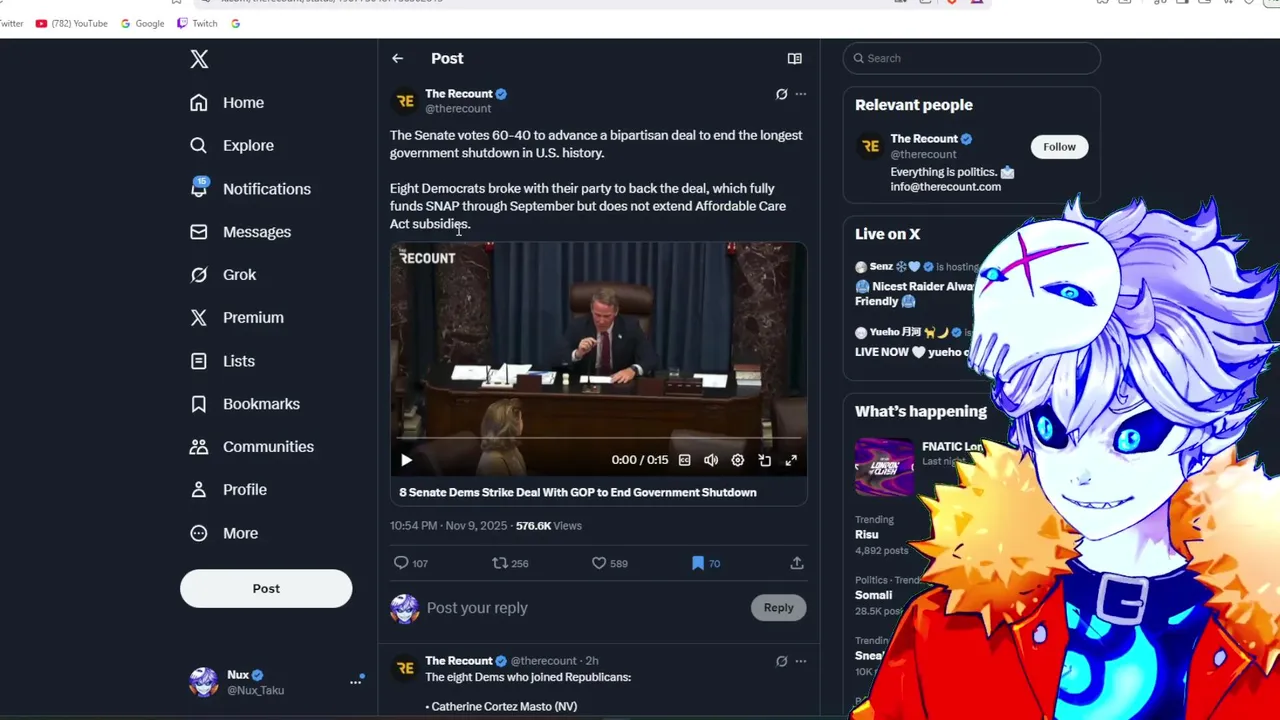The image size is (1280, 720).
Task: Open reader view icon in Post header
Action: pyautogui.click(x=795, y=59)
